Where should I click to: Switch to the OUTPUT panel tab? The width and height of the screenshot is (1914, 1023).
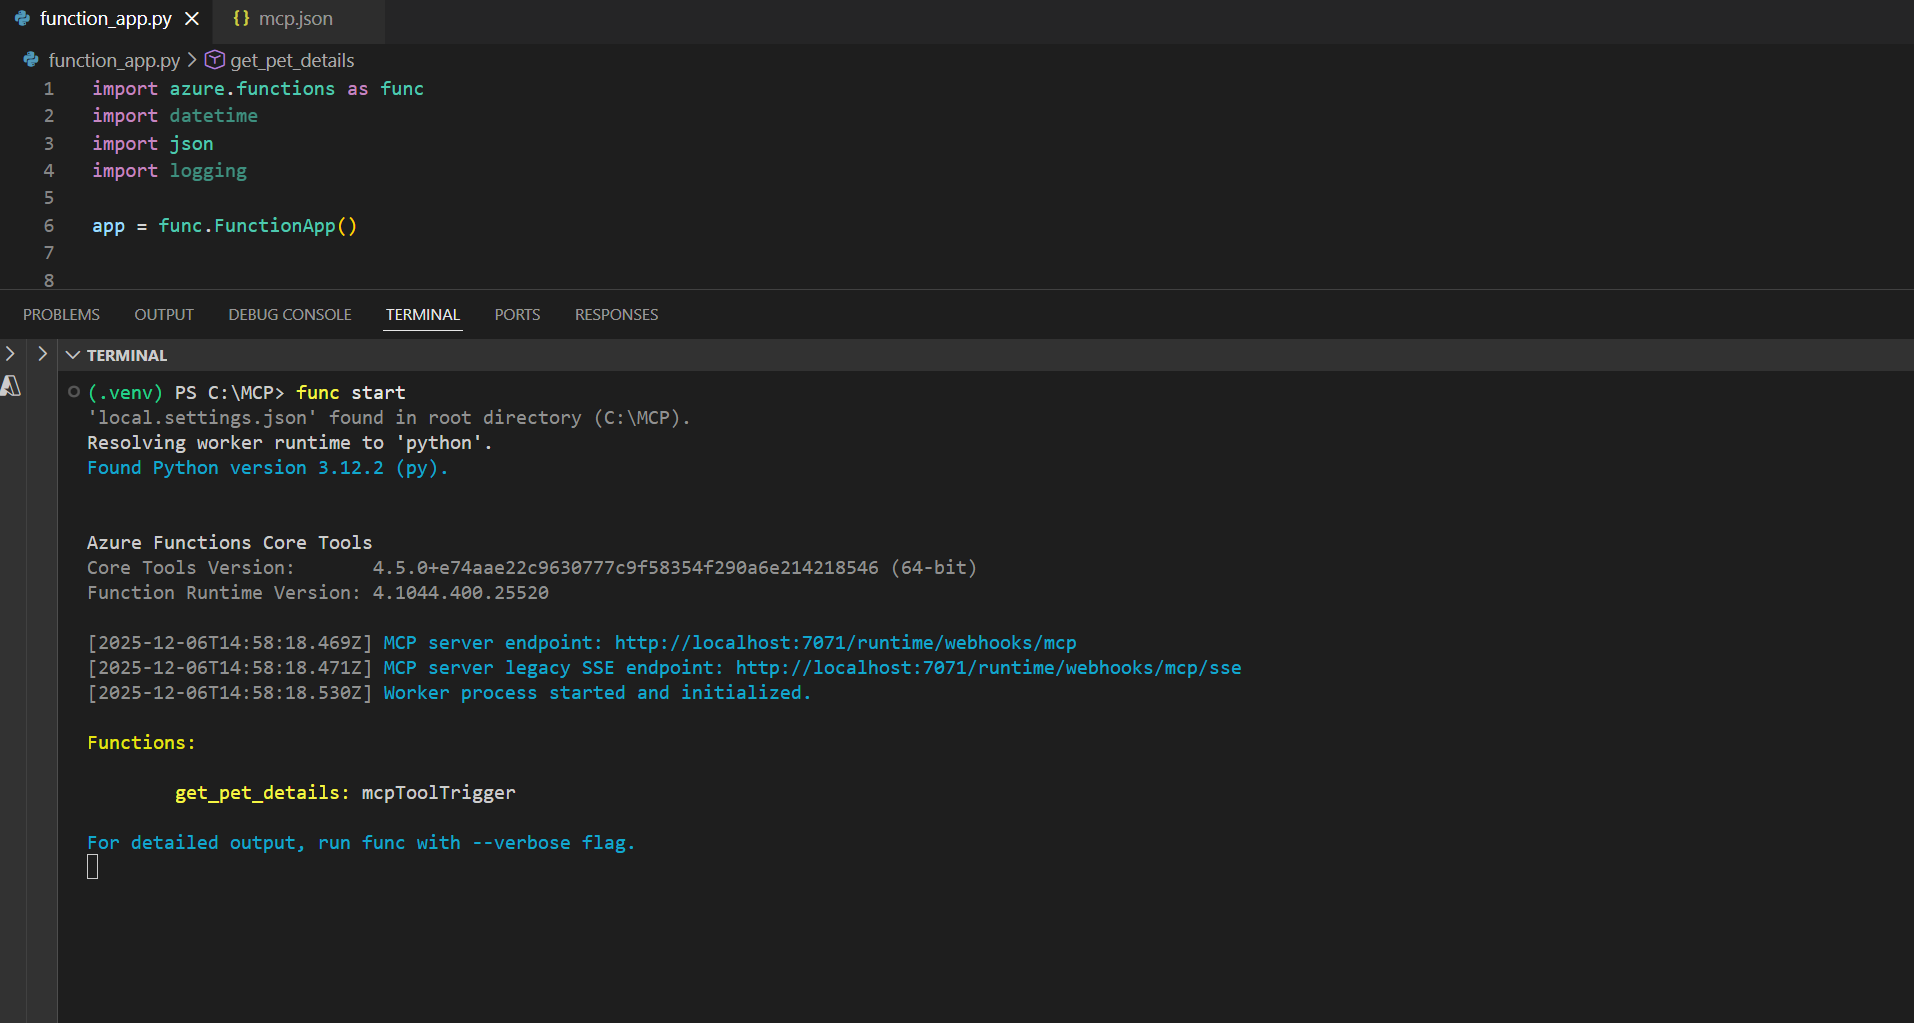point(164,314)
